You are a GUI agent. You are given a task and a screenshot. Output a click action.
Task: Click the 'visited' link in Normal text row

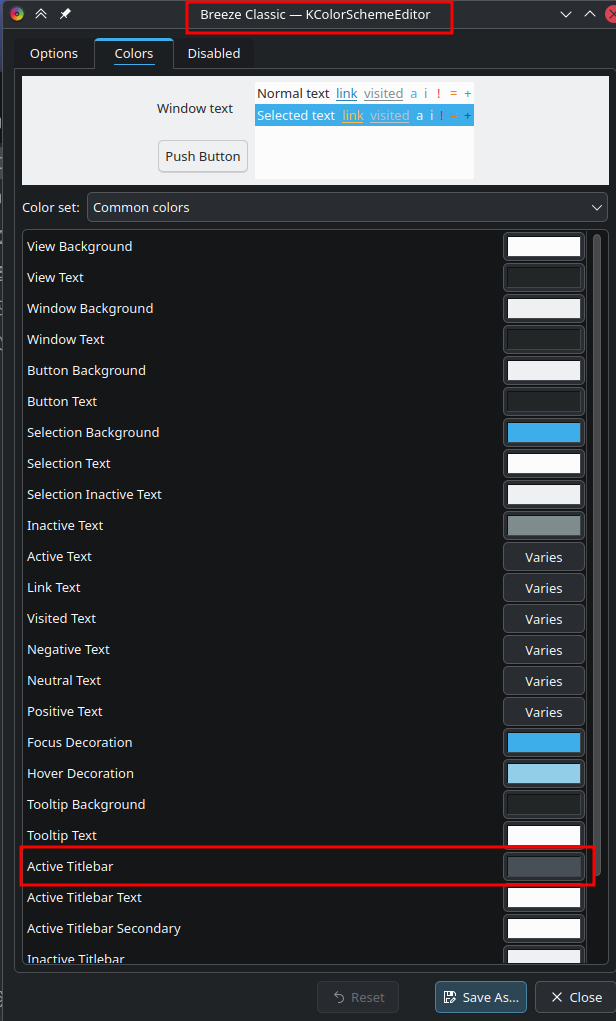(x=384, y=94)
